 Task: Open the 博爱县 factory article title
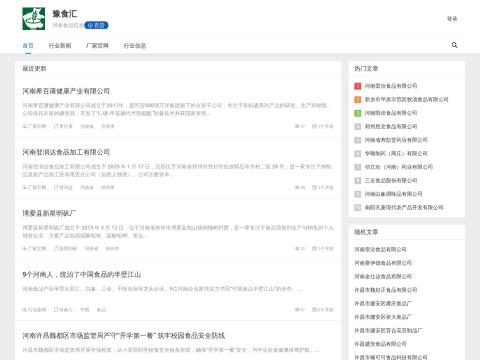(x=49, y=213)
